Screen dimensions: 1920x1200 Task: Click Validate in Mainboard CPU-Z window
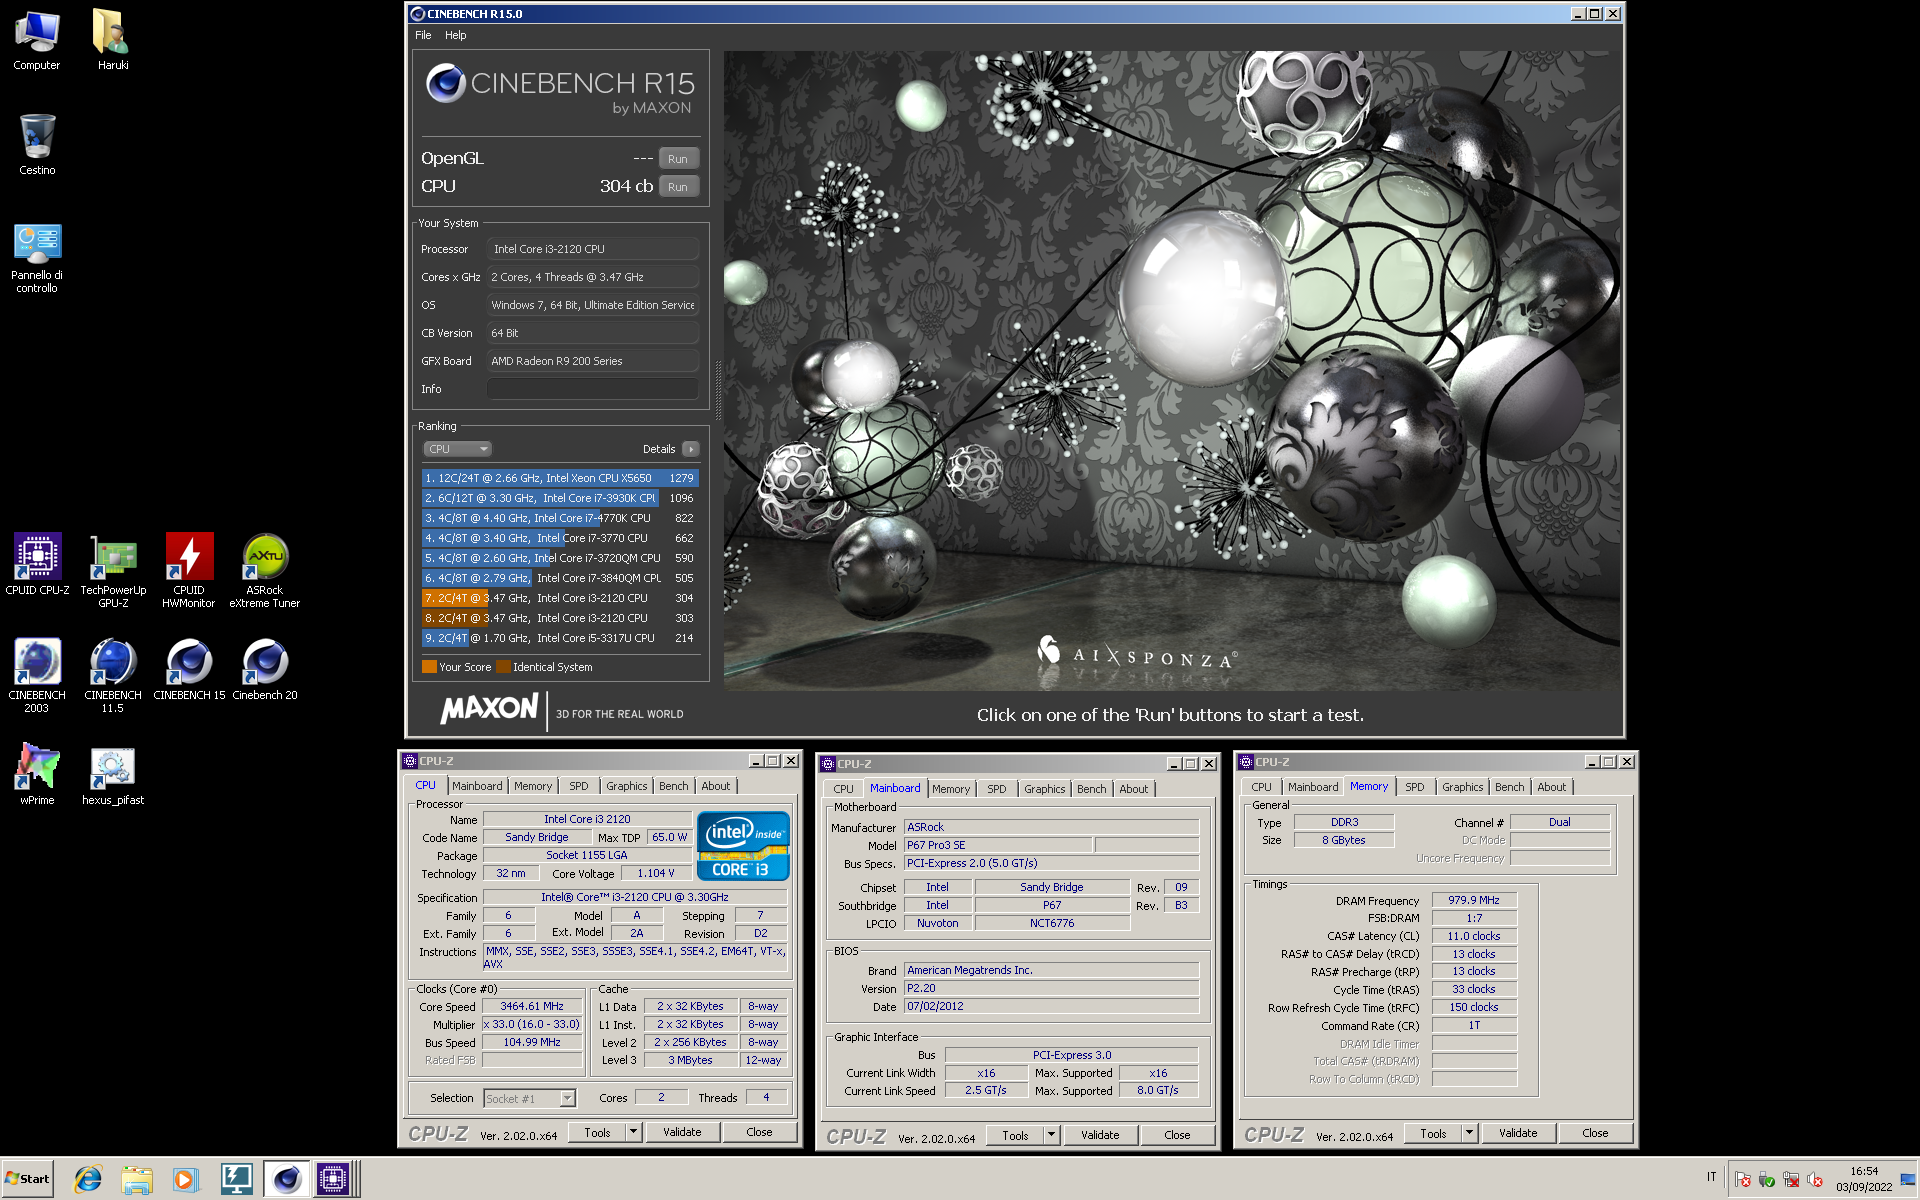point(1100,1135)
